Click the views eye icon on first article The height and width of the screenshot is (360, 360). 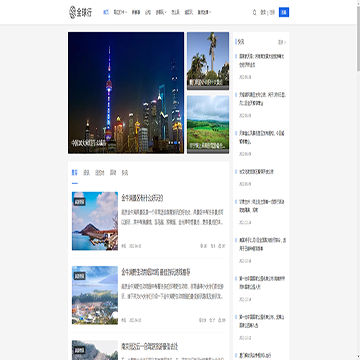pyautogui.click(x=201, y=246)
